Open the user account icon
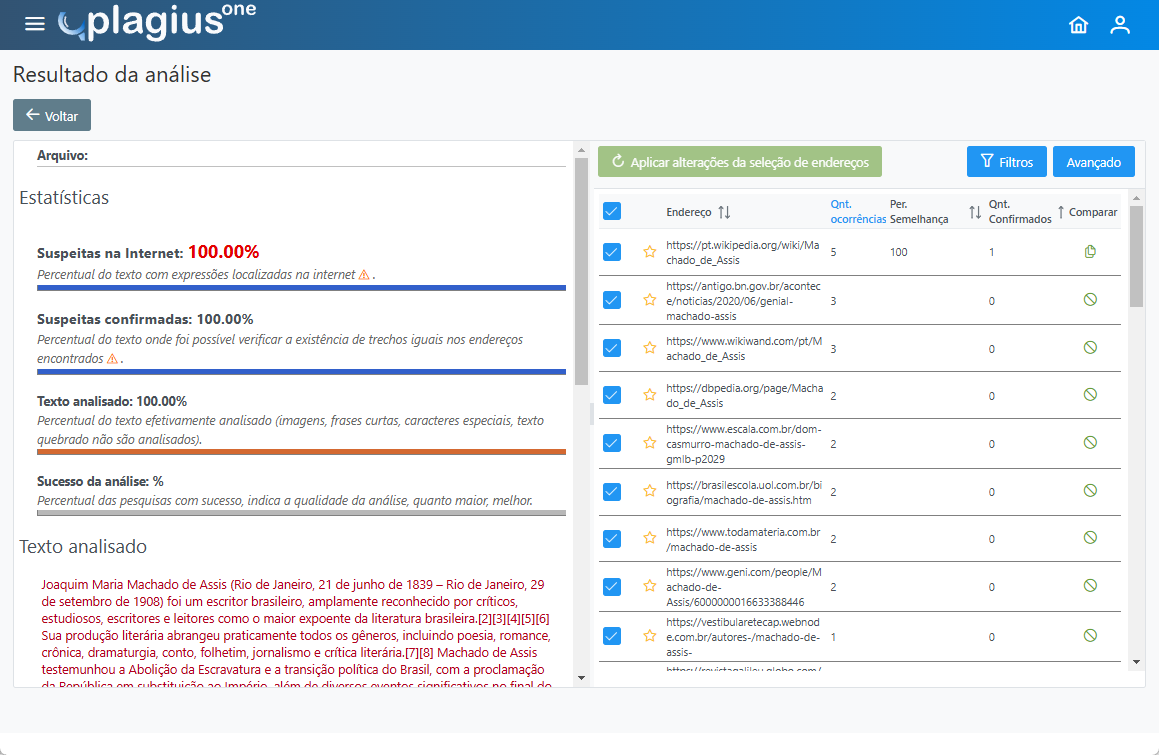Image resolution: width=1159 pixels, height=755 pixels. click(x=1120, y=25)
